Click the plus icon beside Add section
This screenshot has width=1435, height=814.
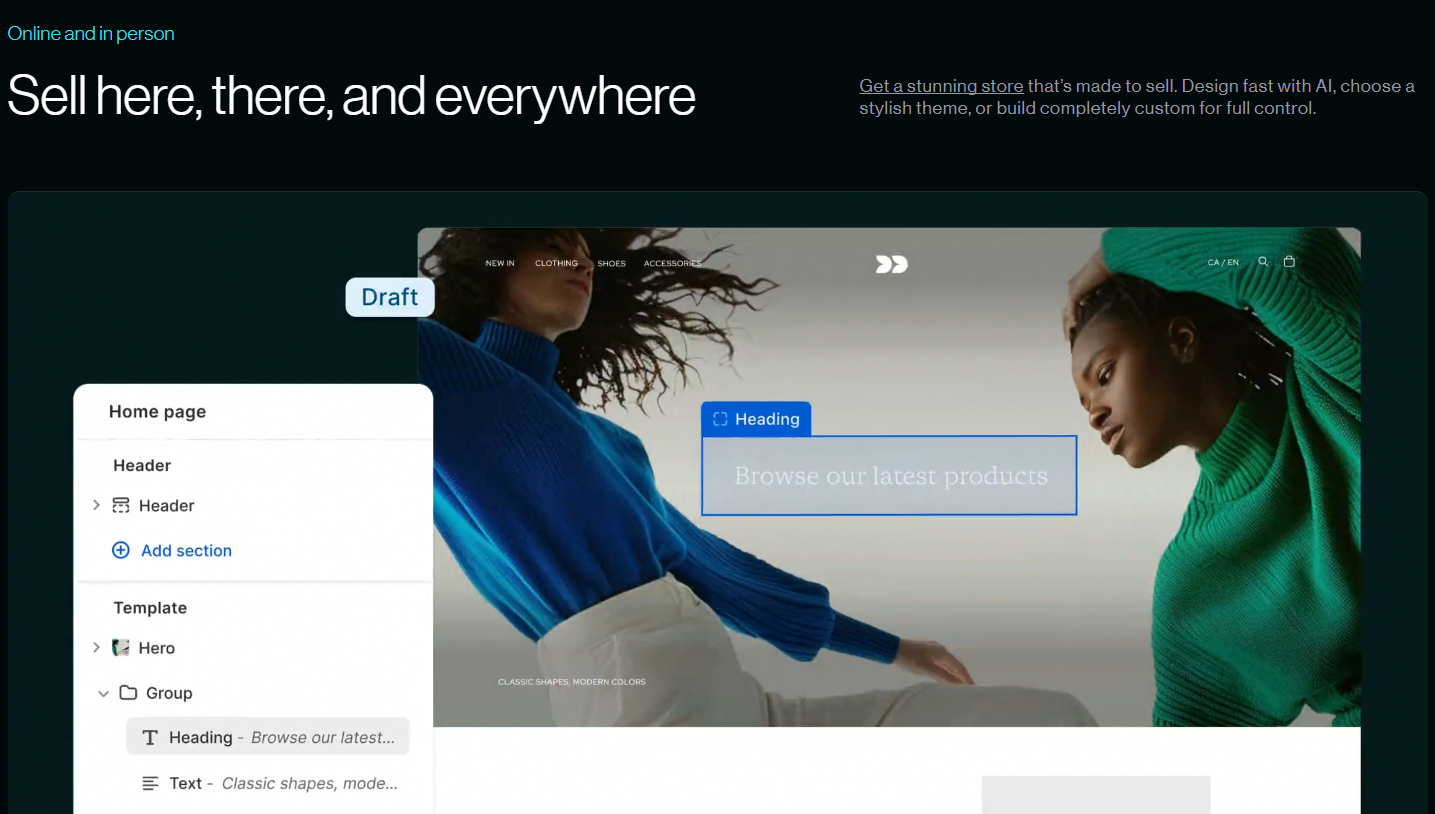tap(121, 550)
